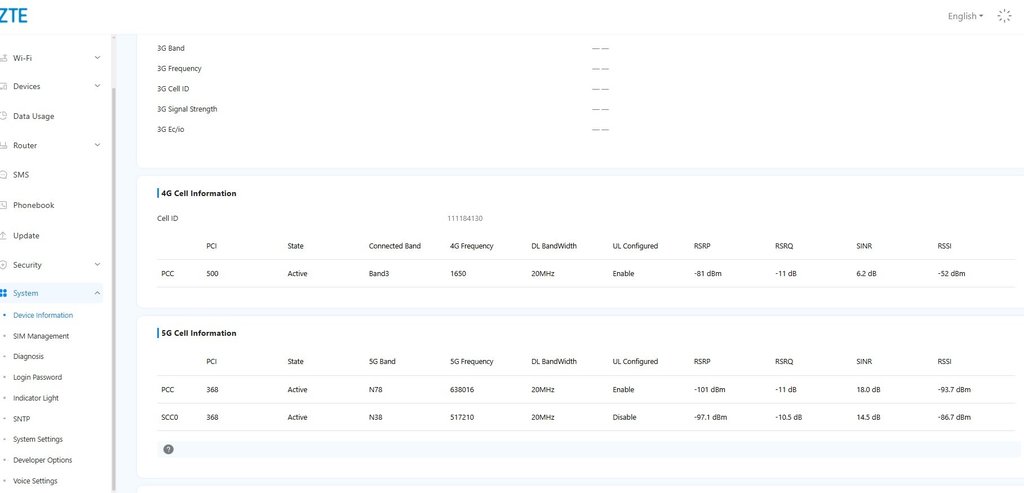Click the 3G Signal Strength label
1024x493 pixels.
[x=187, y=109]
